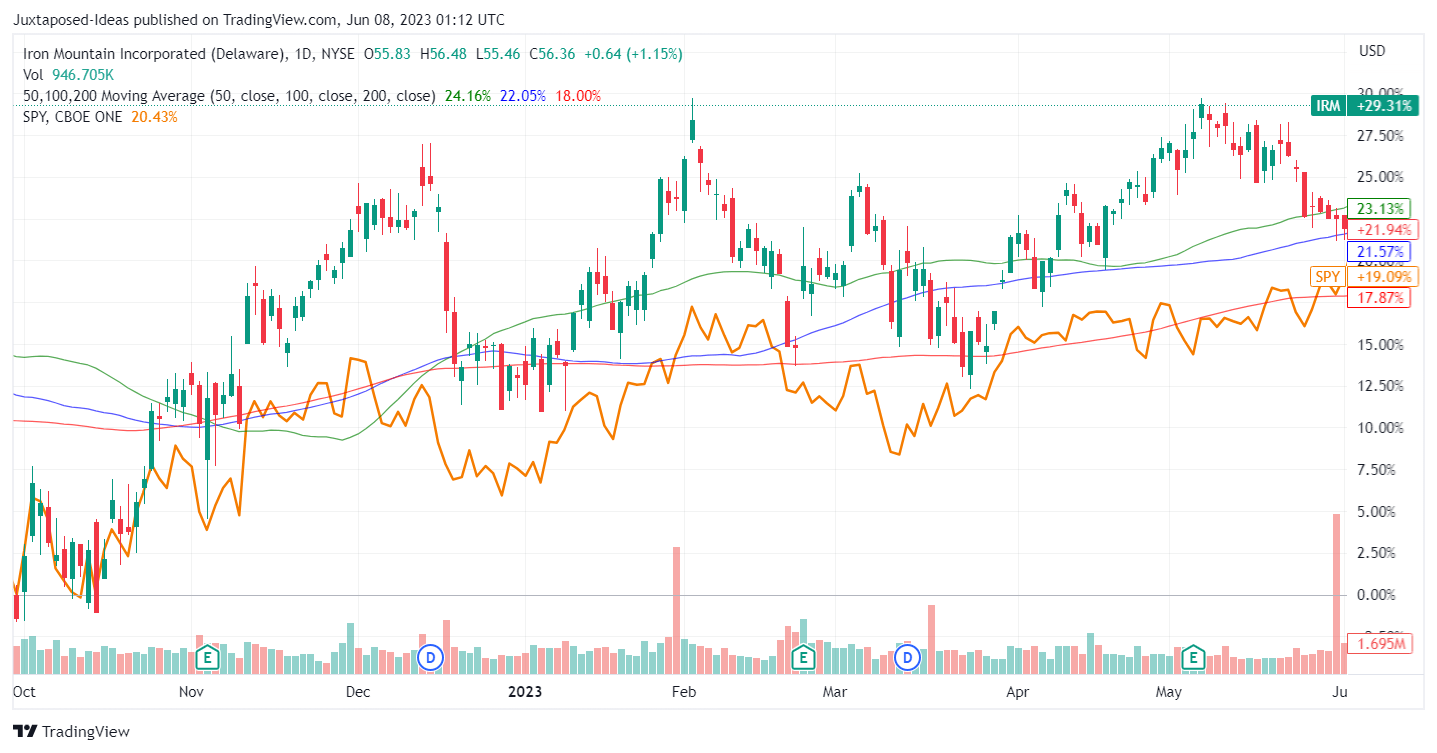Click the TradingView logo at bottom
This screenshot has height=753, width=1437.
click(72, 731)
